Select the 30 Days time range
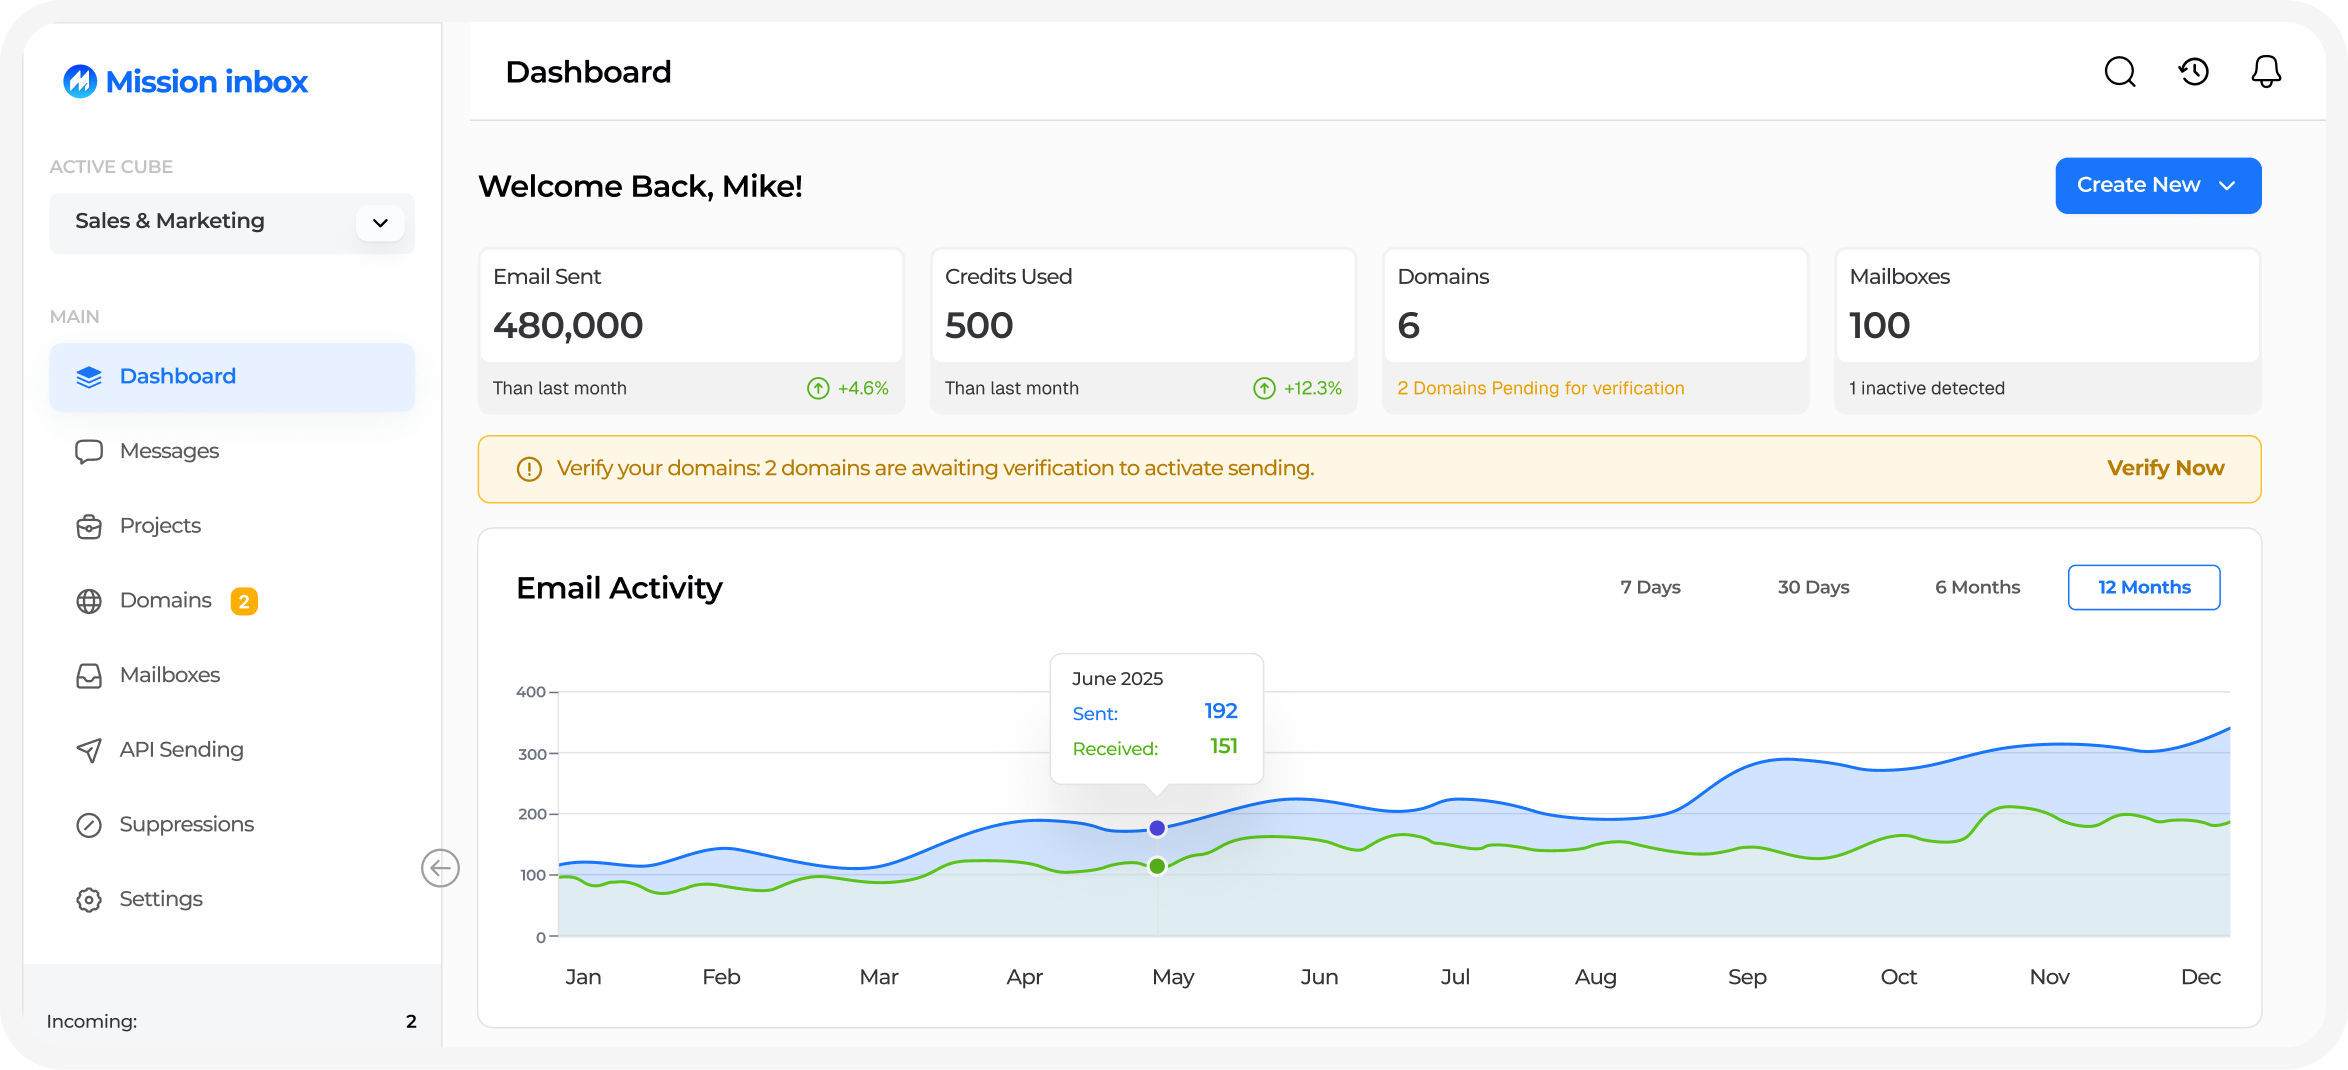Viewport: 2348px width, 1070px height. tap(1812, 587)
